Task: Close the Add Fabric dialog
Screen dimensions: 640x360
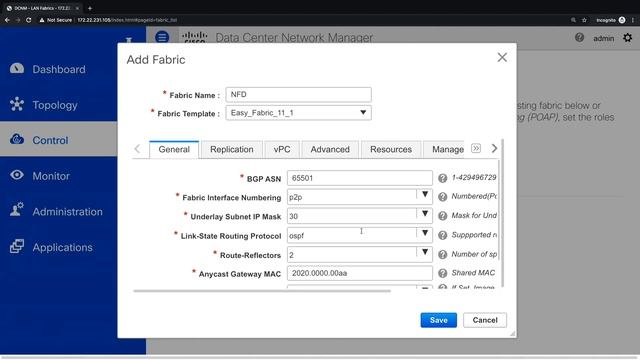Action: (502, 58)
